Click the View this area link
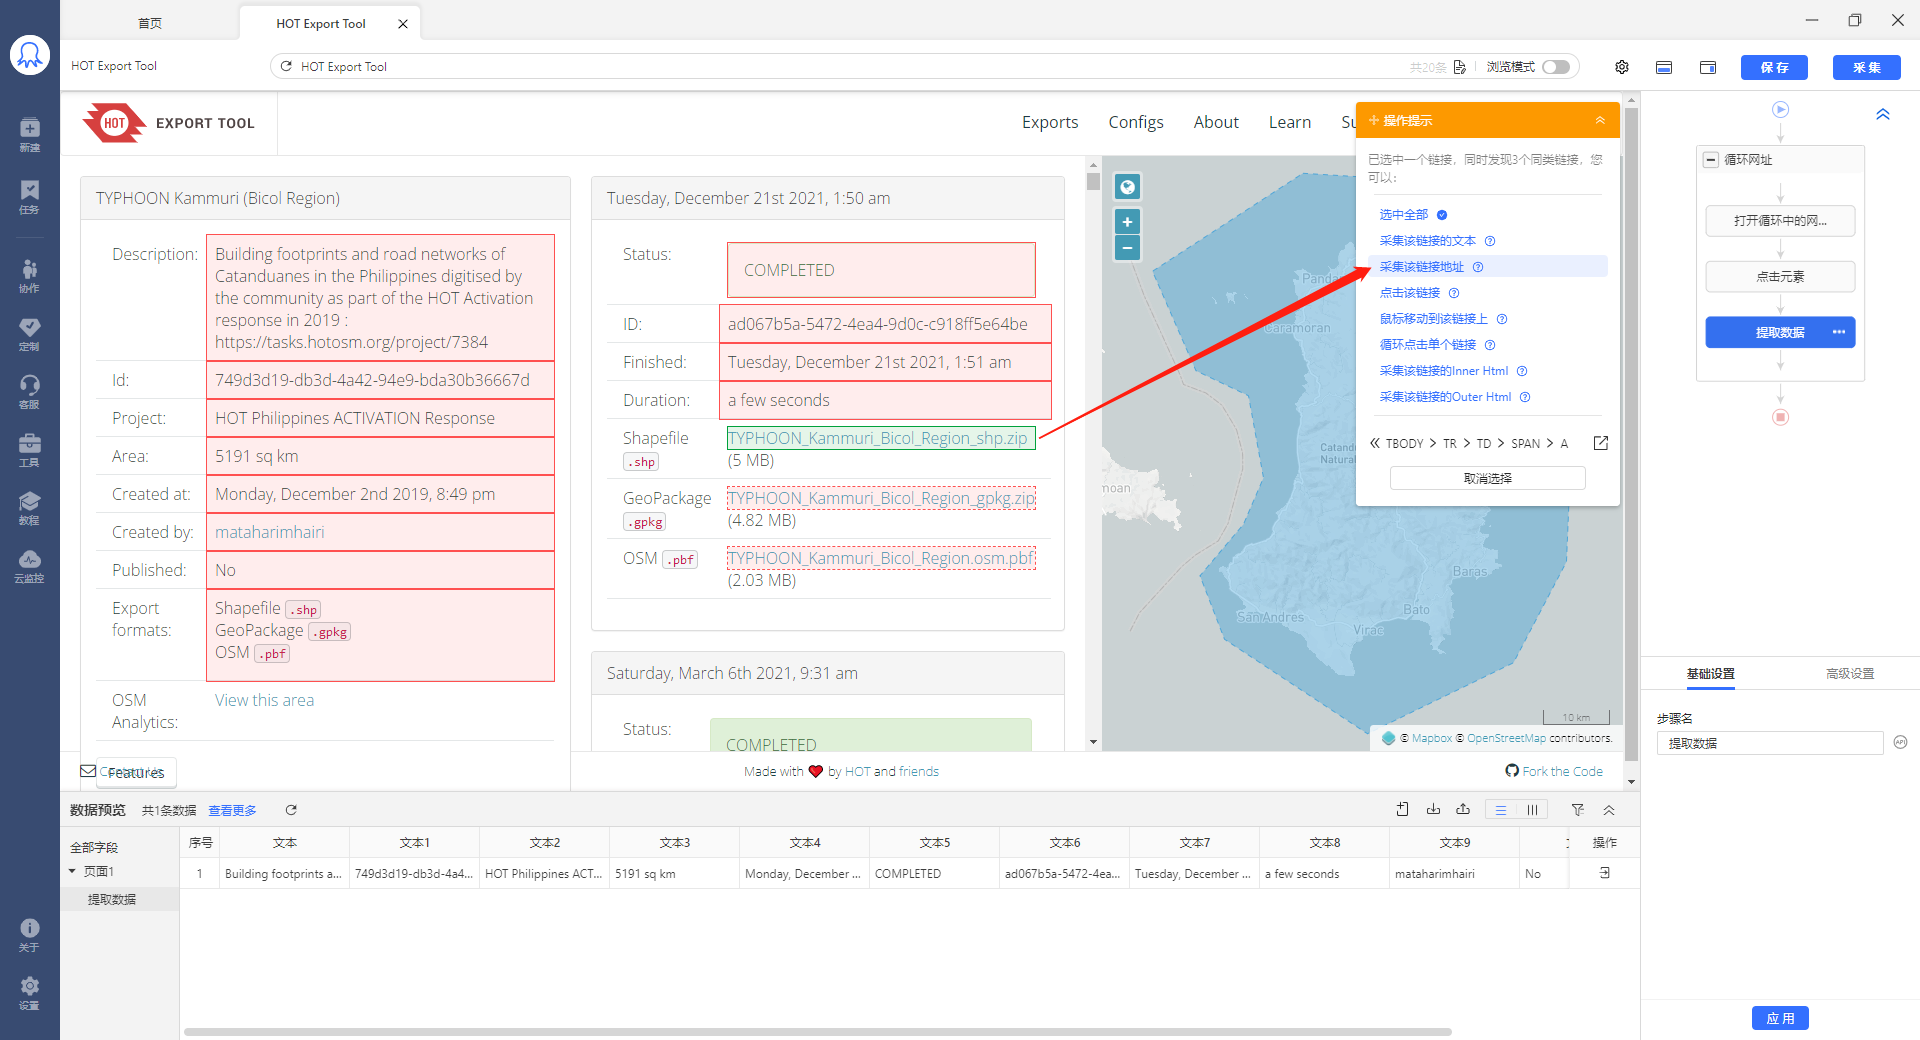The image size is (1920, 1040). click(x=264, y=700)
